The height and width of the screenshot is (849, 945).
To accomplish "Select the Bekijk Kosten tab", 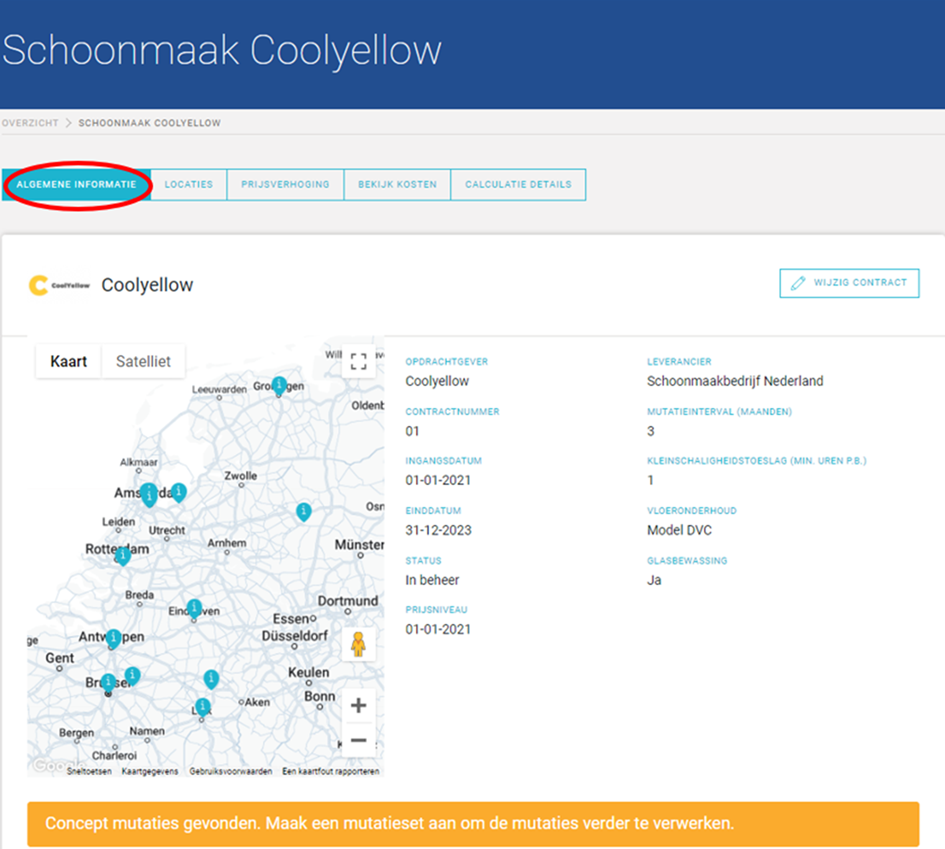I will click(397, 184).
